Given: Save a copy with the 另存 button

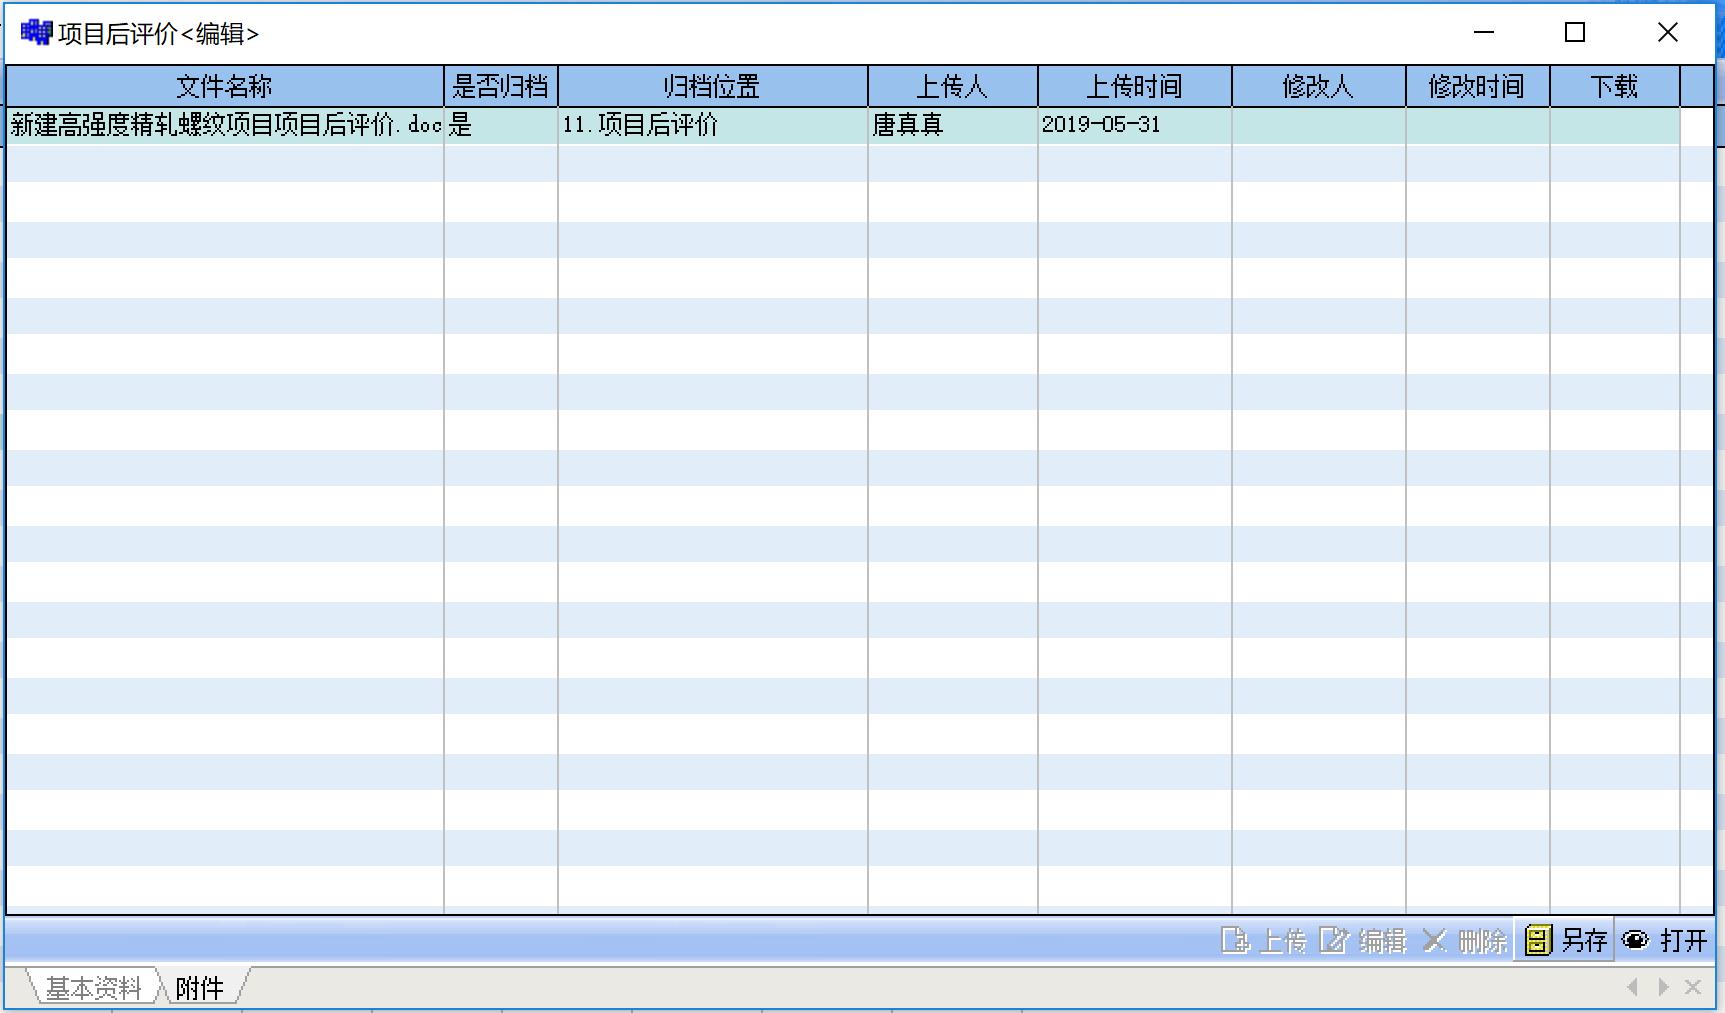Looking at the screenshot, I should [1565, 941].
